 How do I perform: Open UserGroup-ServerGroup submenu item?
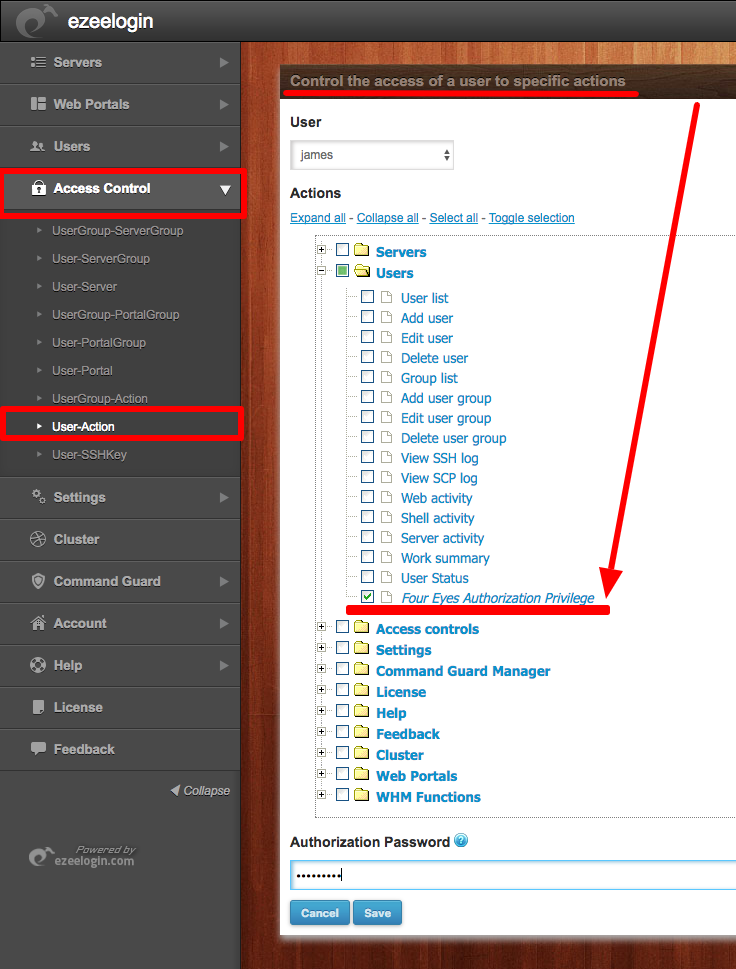pos(117,231)
